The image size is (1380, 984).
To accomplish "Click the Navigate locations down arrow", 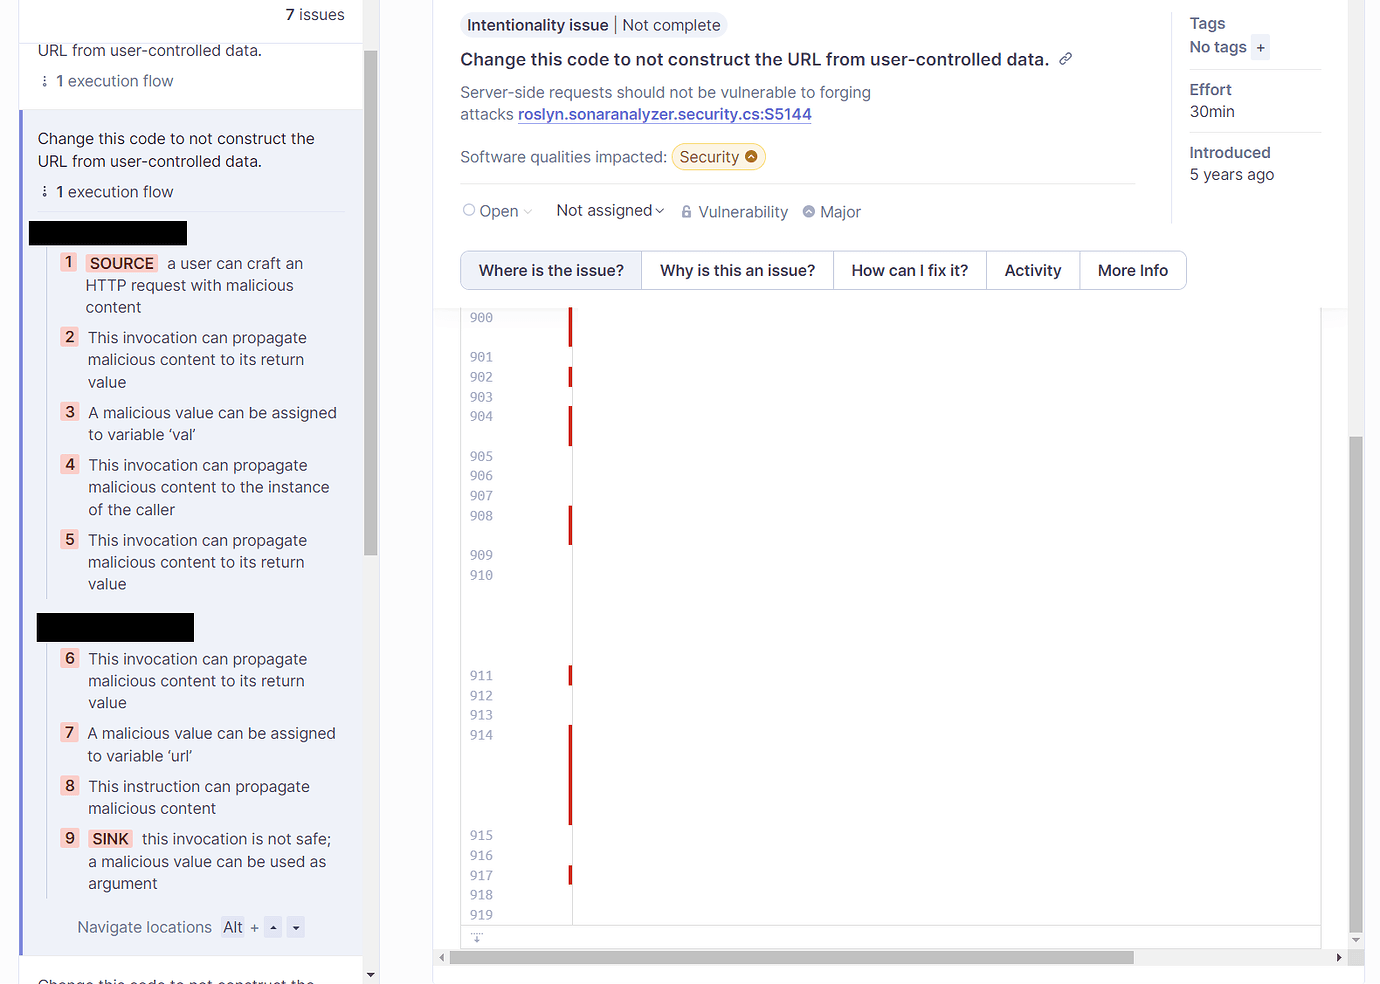I will [295, 927].
